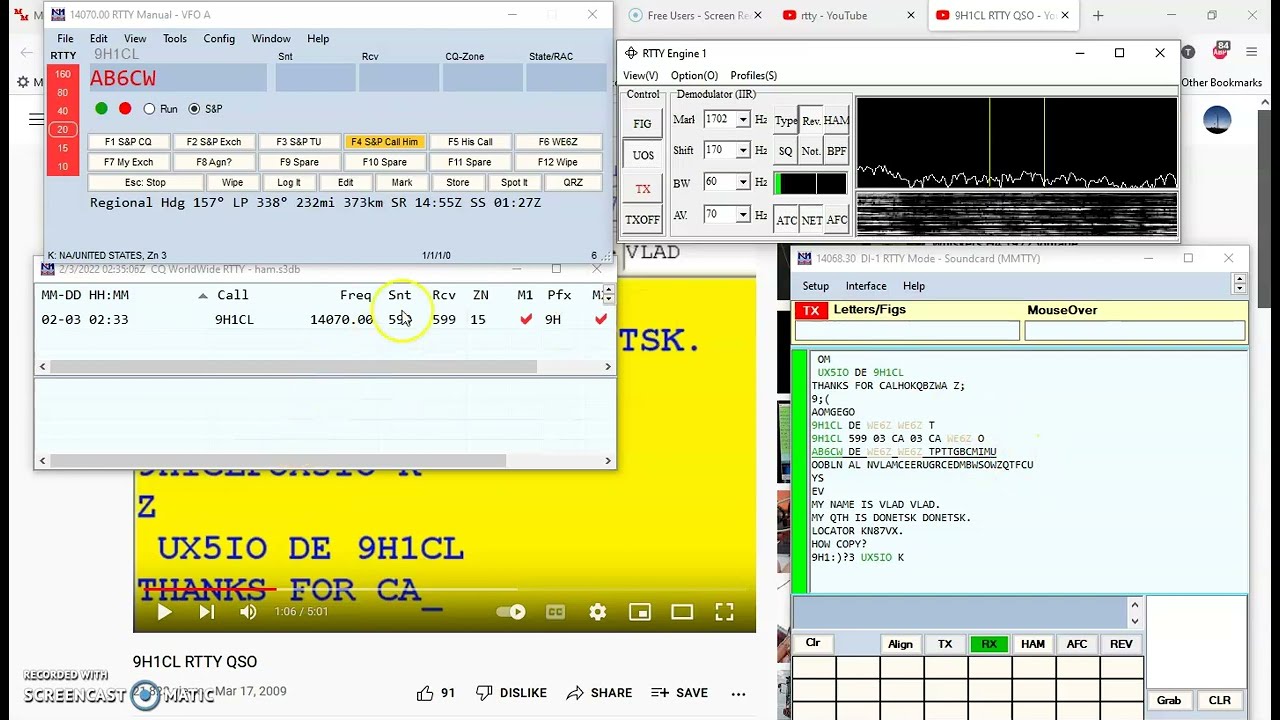This screenshot has width=1280, height=720.
Task: Click the SHARE button under video
Action: pyautogui.click(x=600, y=693)
